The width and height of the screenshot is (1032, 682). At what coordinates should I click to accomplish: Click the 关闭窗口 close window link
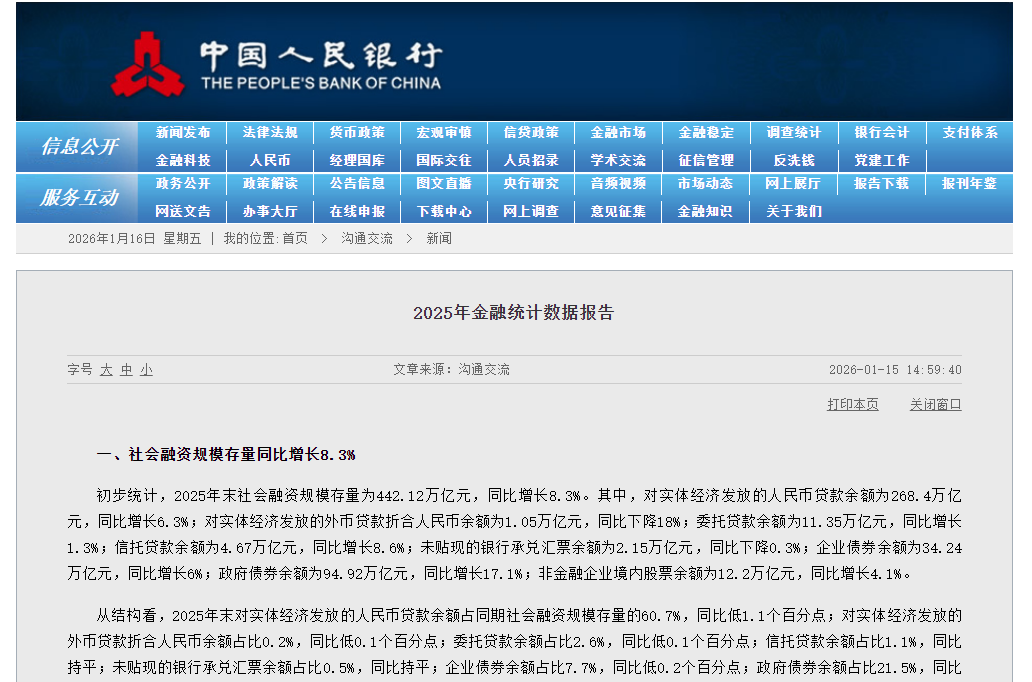(935, 405)
